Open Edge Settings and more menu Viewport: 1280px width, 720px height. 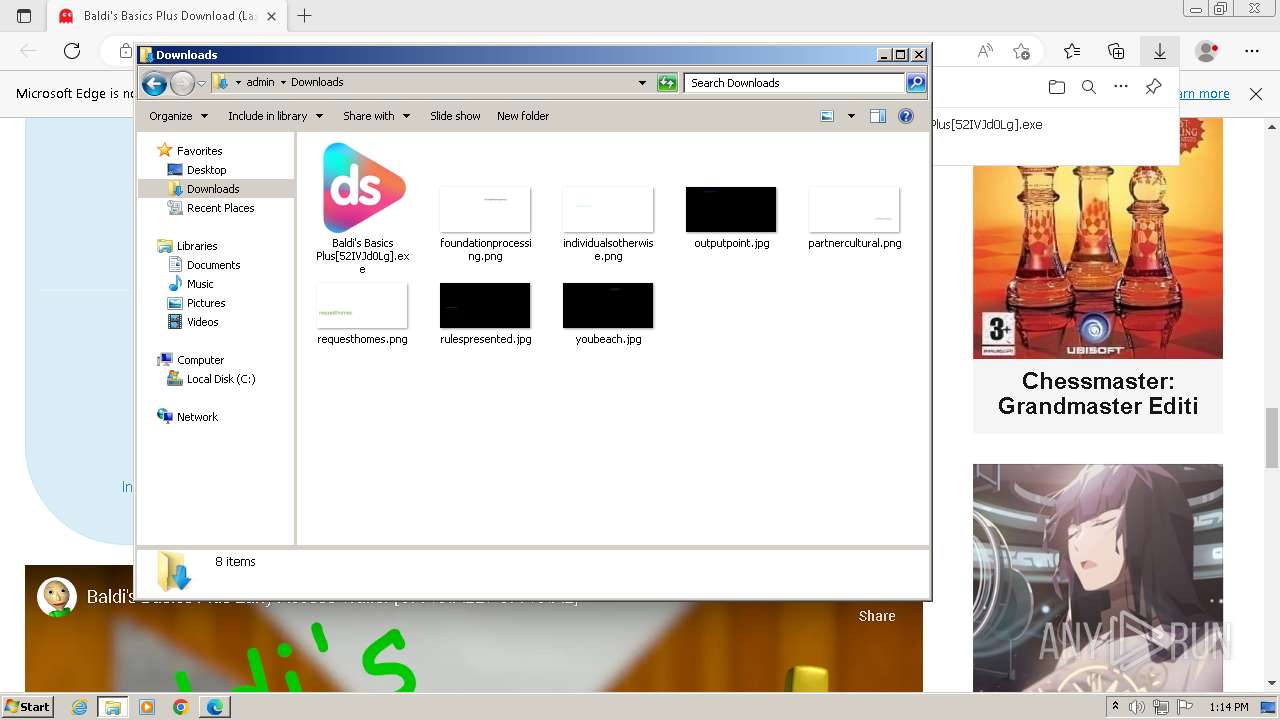point(1252,51)
